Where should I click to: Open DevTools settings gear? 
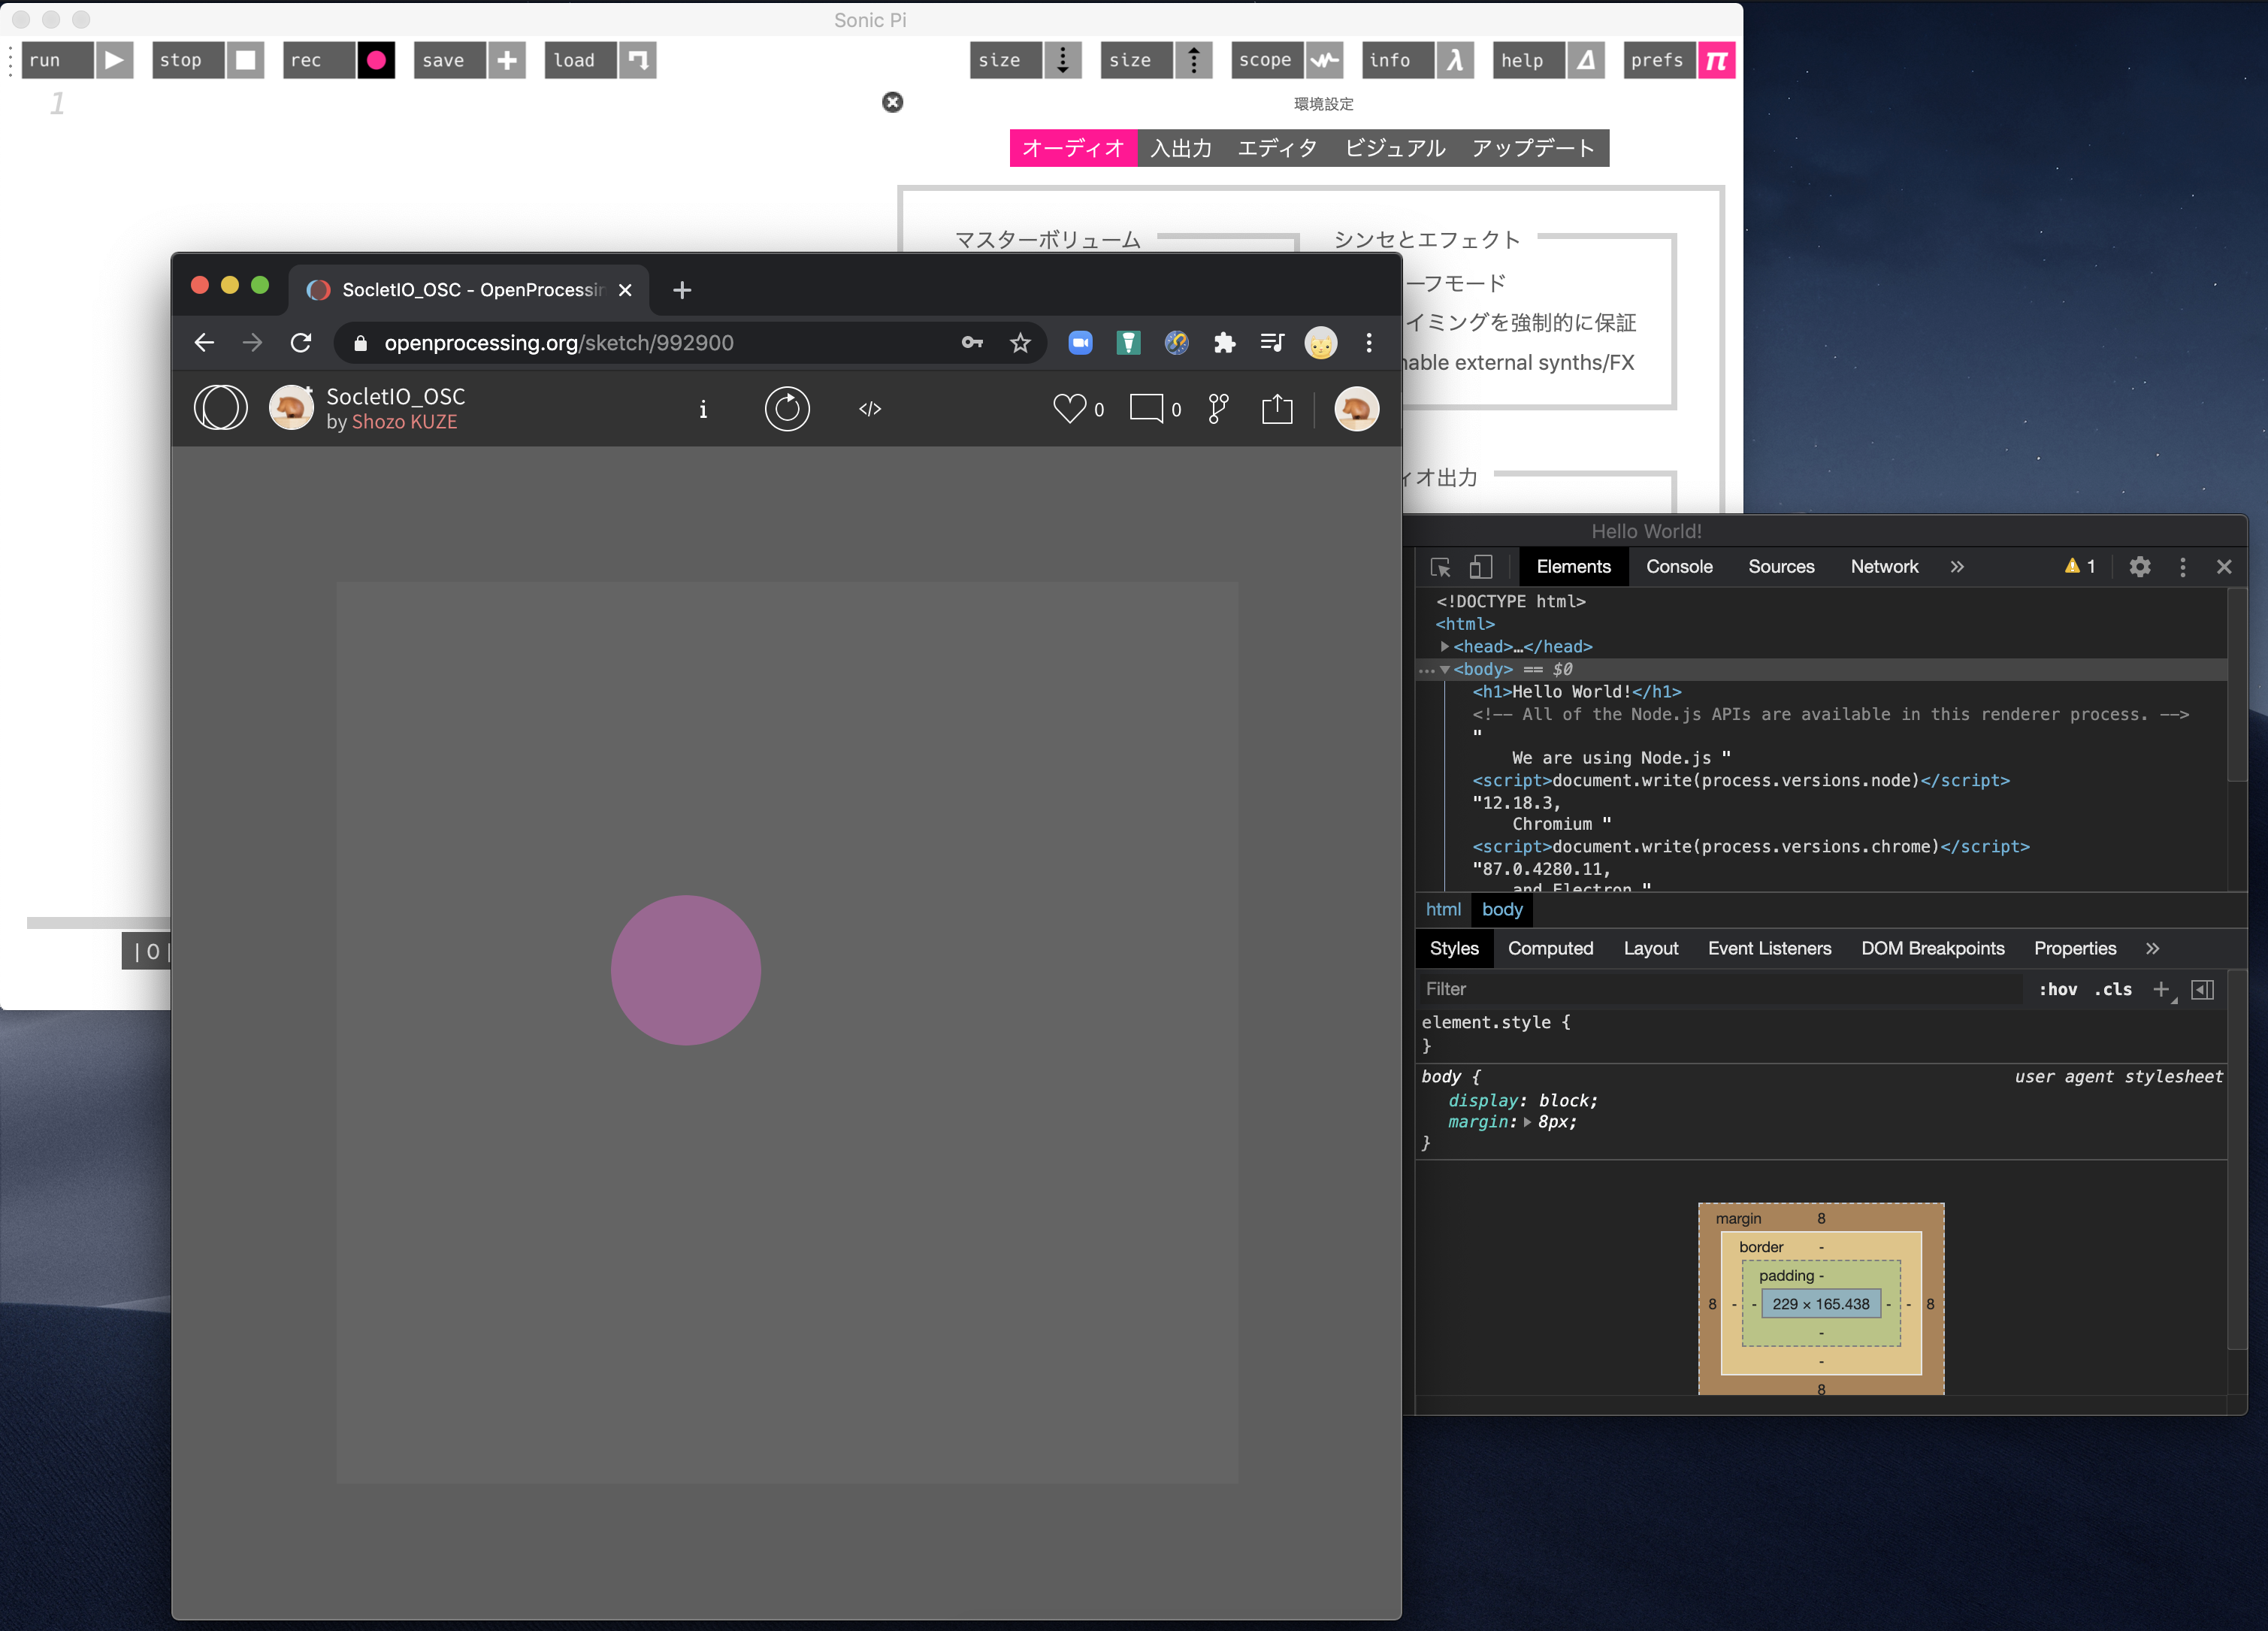pyautogui.click(x=2139, y=567)
